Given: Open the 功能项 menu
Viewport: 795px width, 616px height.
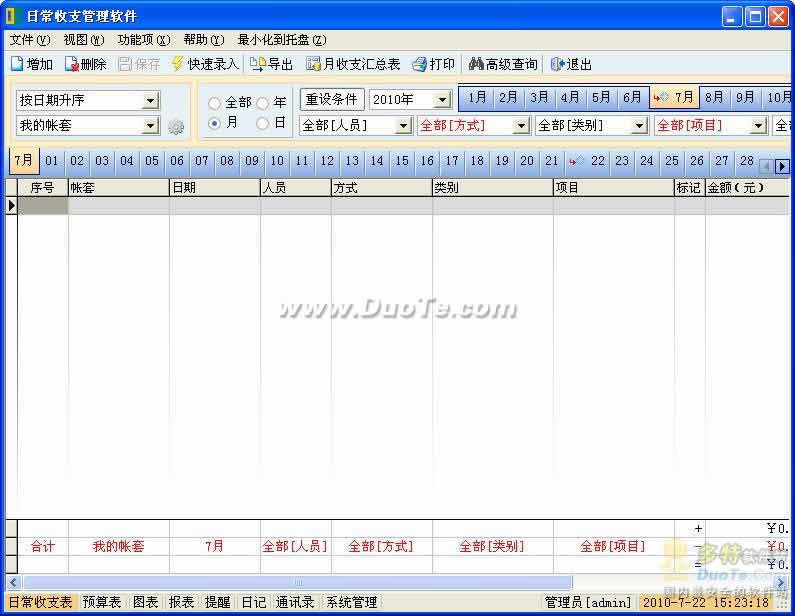Looking at the screenshot, I should click(x=142, y=40).
